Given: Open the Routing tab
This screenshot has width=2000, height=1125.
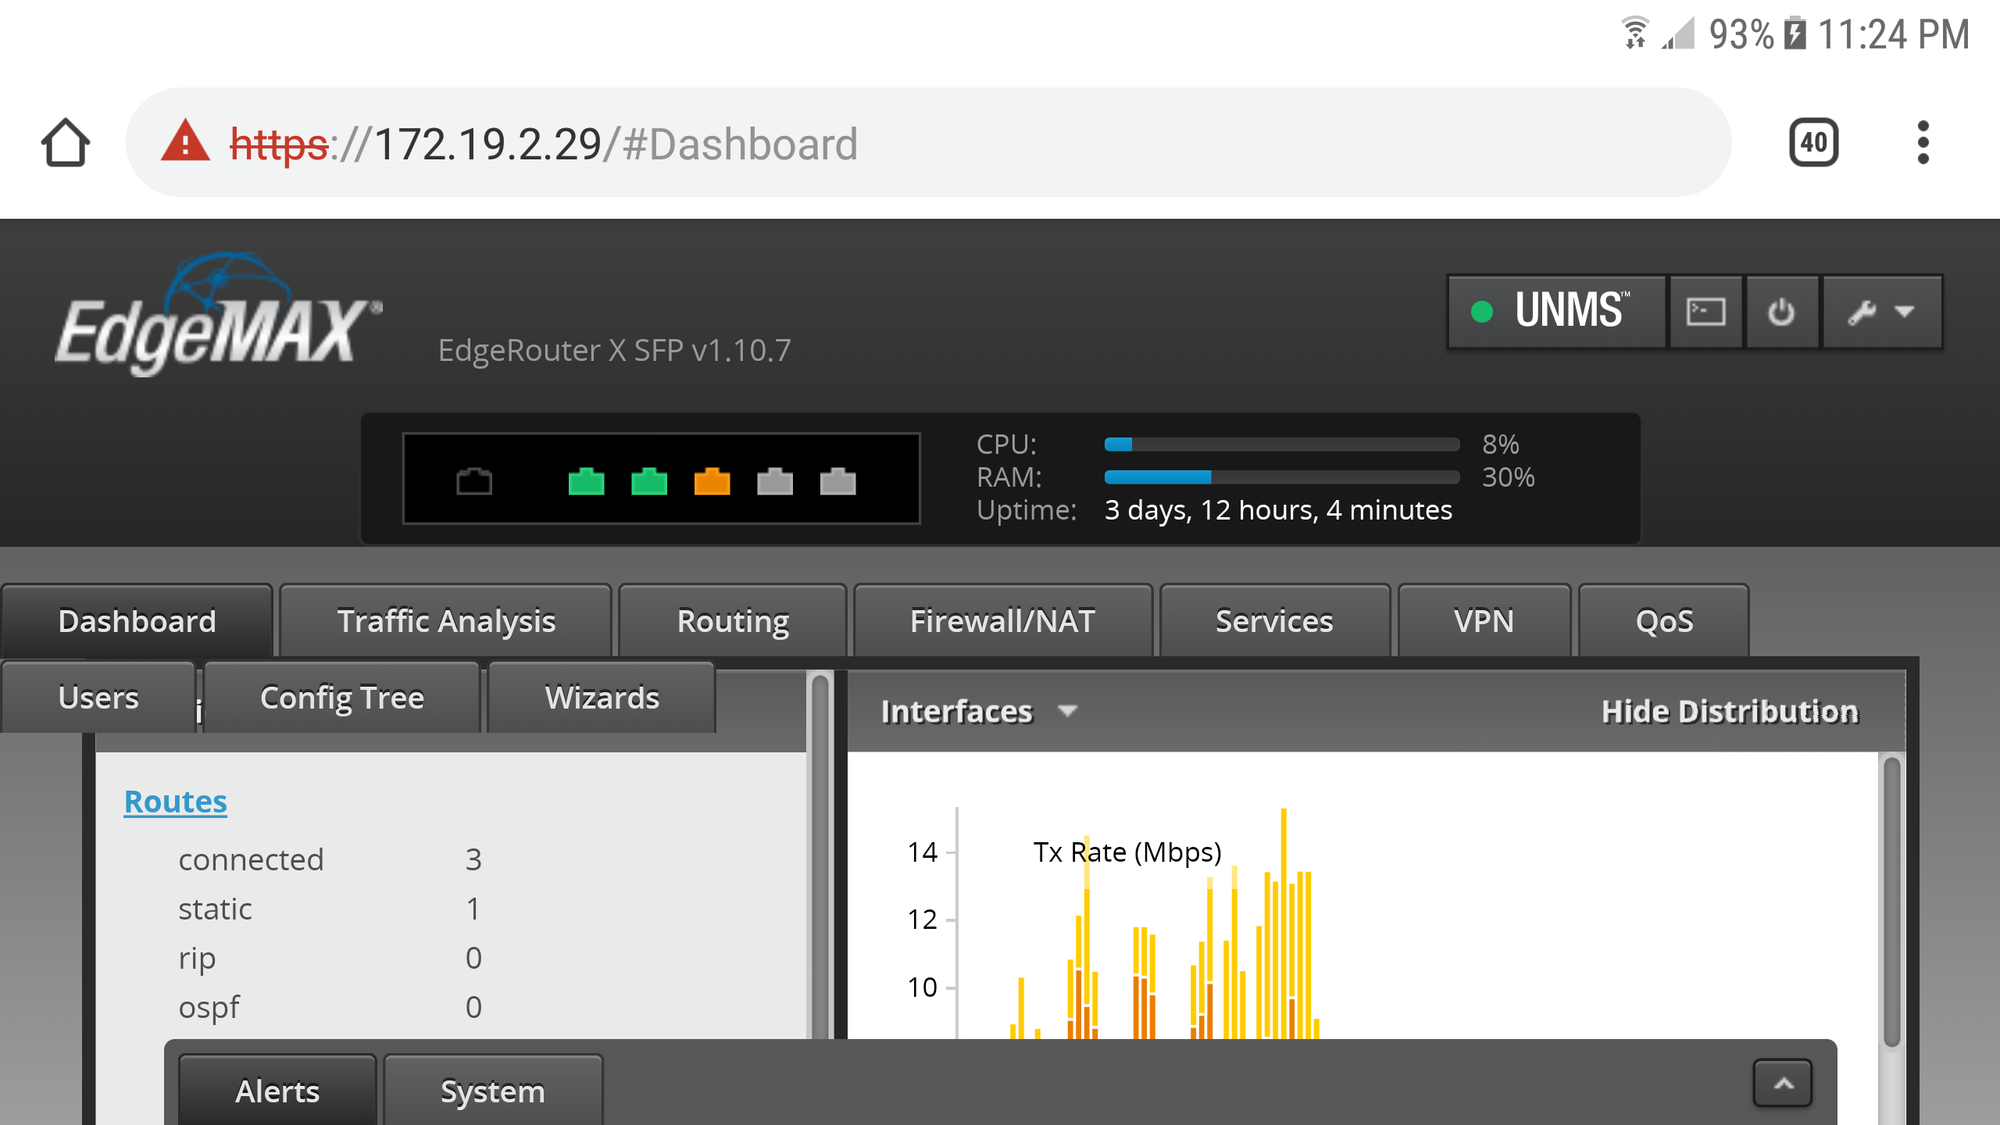Looking at the screenshot, I should tap(733, 621).
